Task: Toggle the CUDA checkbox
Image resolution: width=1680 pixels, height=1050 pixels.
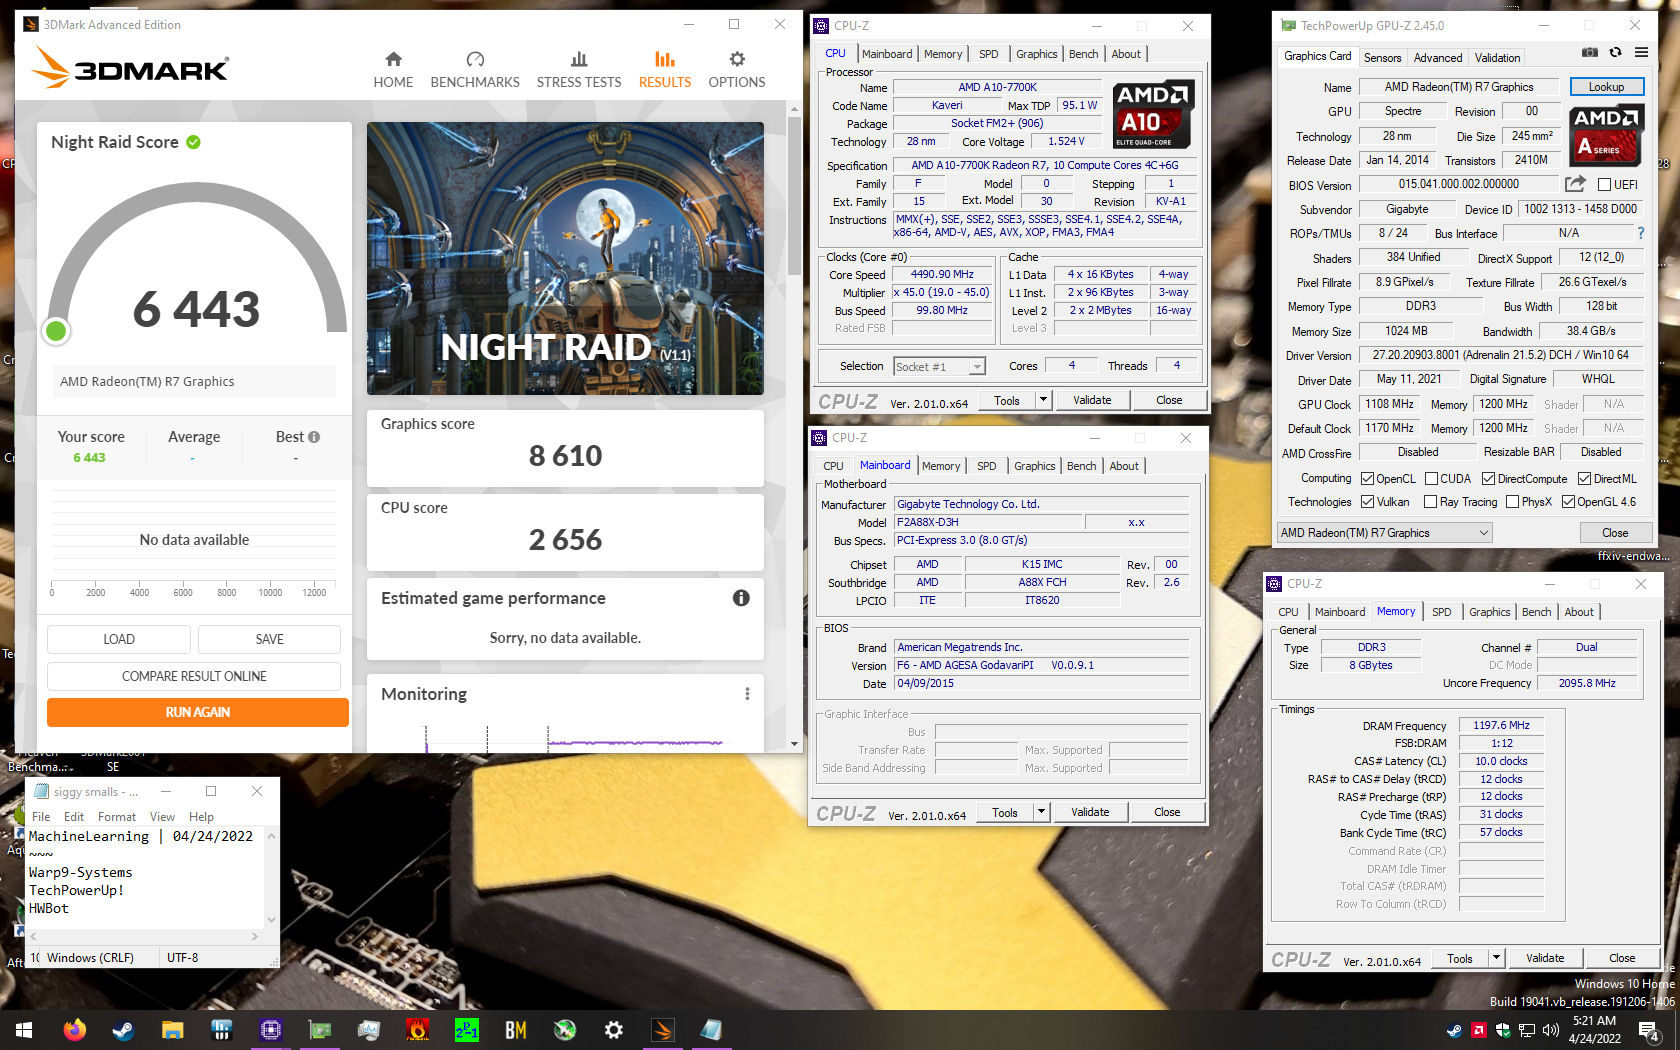Action: [x=1431, y=479]
